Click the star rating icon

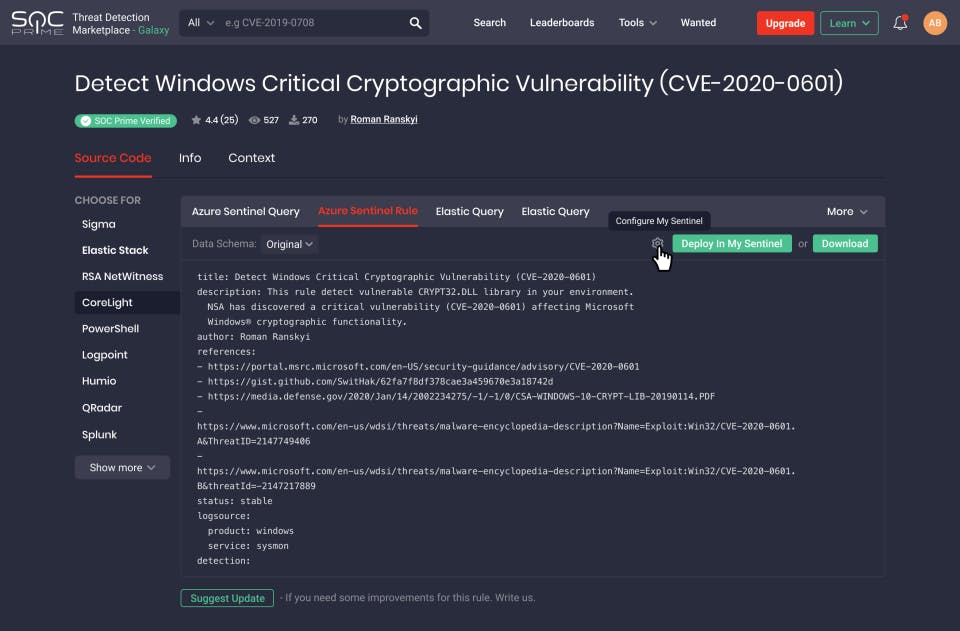point(196,120)
